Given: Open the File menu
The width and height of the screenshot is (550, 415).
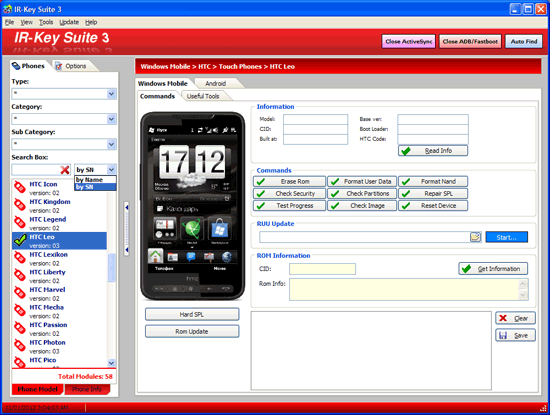Looking at the screenshot, I should click(x=9, y=22).
